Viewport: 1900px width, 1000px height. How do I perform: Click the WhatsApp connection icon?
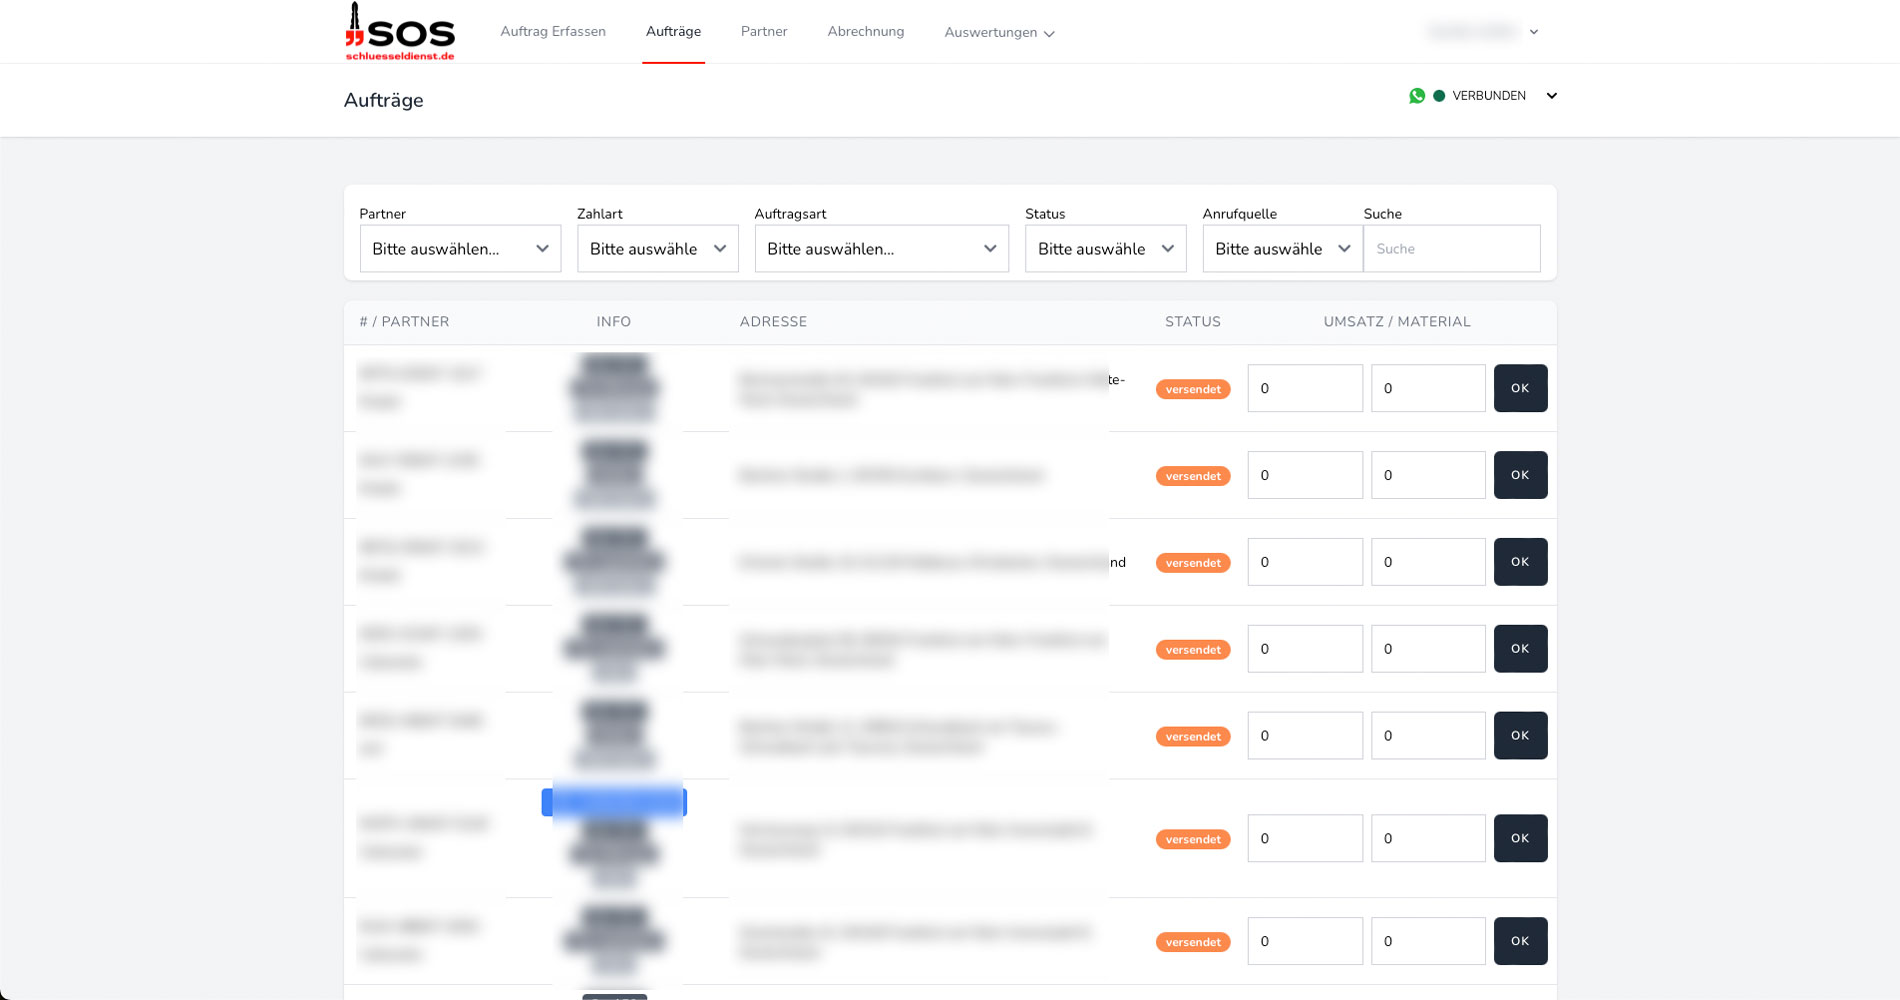tap(1417, 96)
